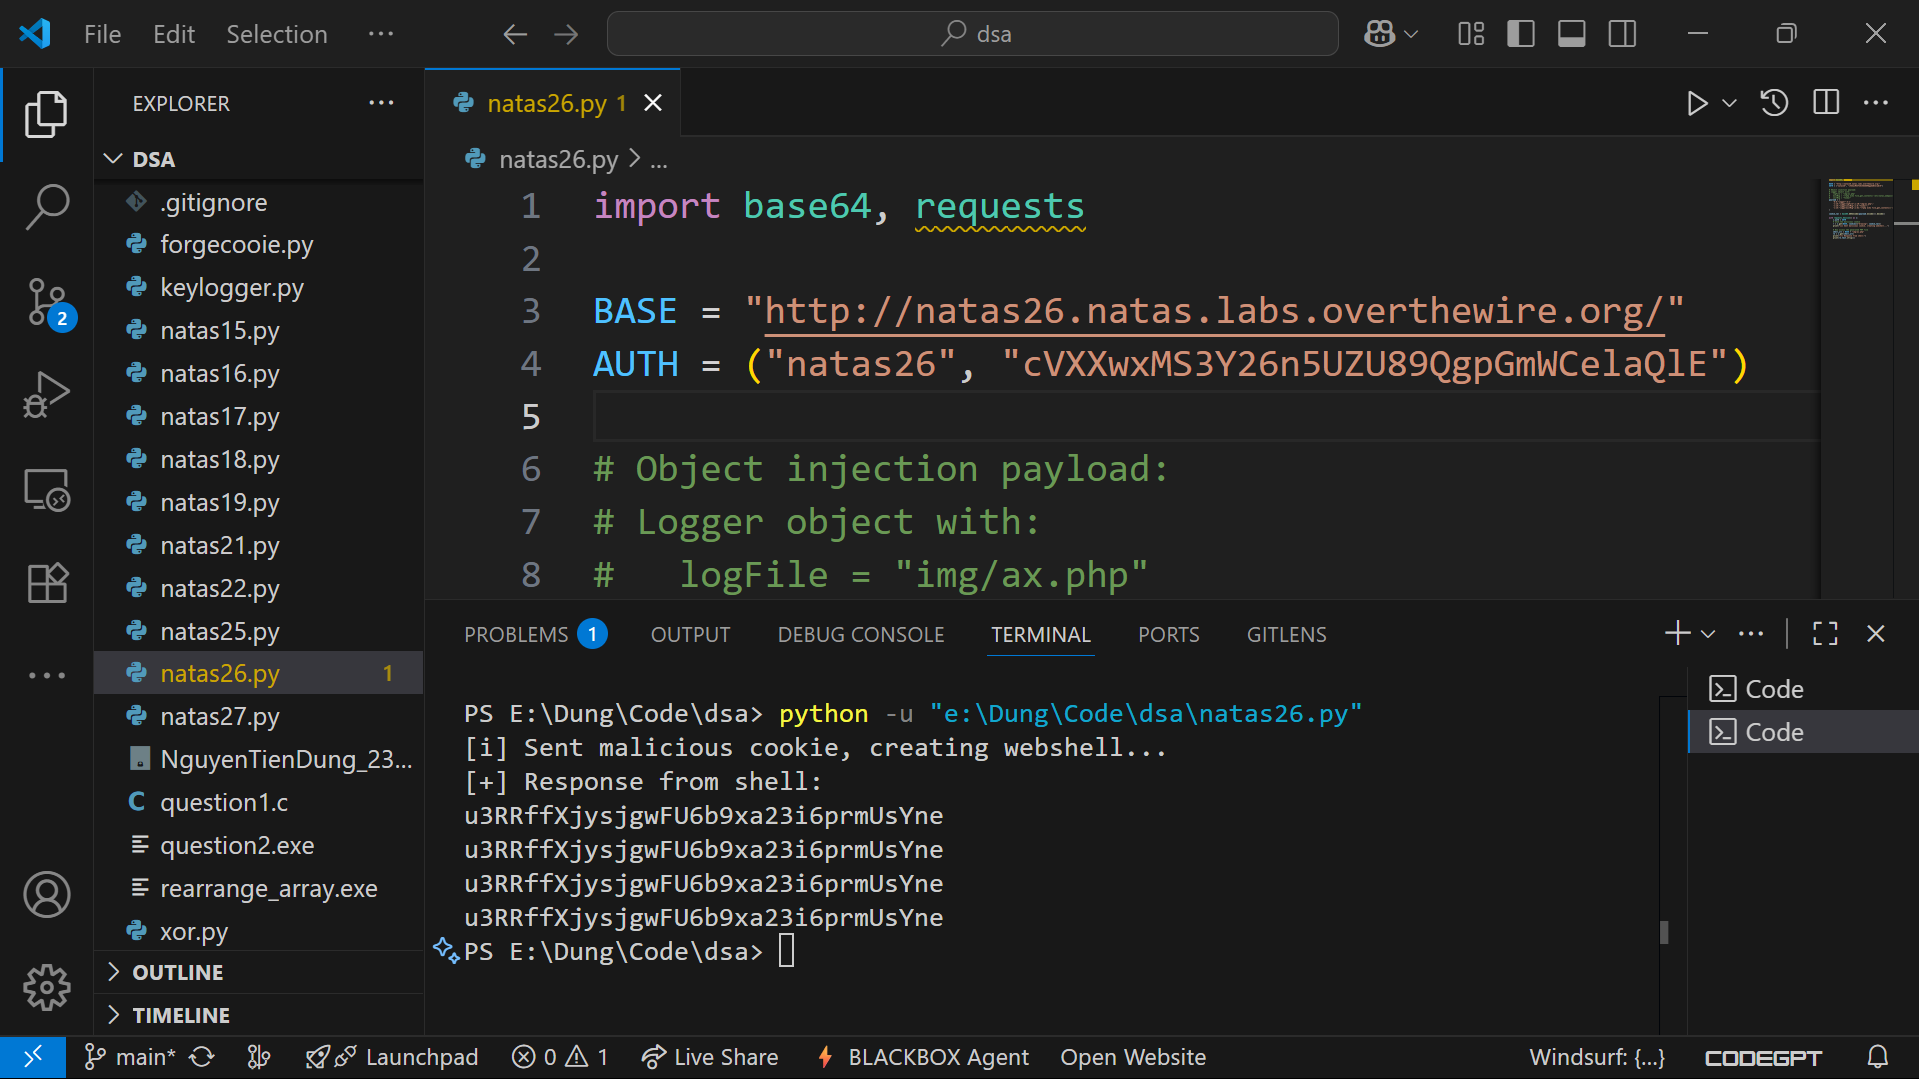Toggle the bottom Panel visibility
This screenshot has width=1919, height=1079.
[1571, 34]
